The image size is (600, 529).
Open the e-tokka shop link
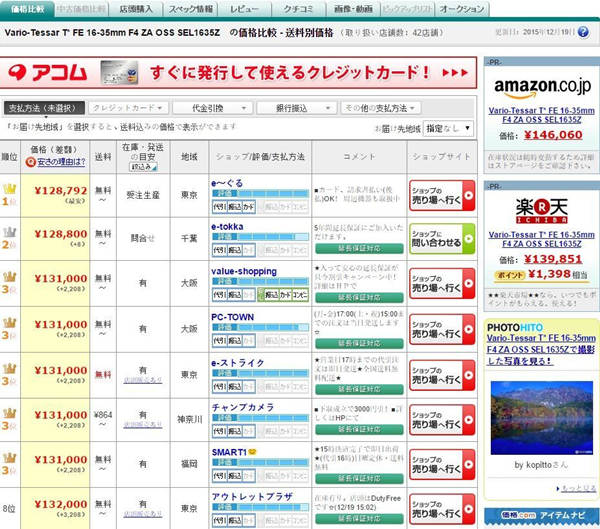pyautogui.click(x=227, y=227)
